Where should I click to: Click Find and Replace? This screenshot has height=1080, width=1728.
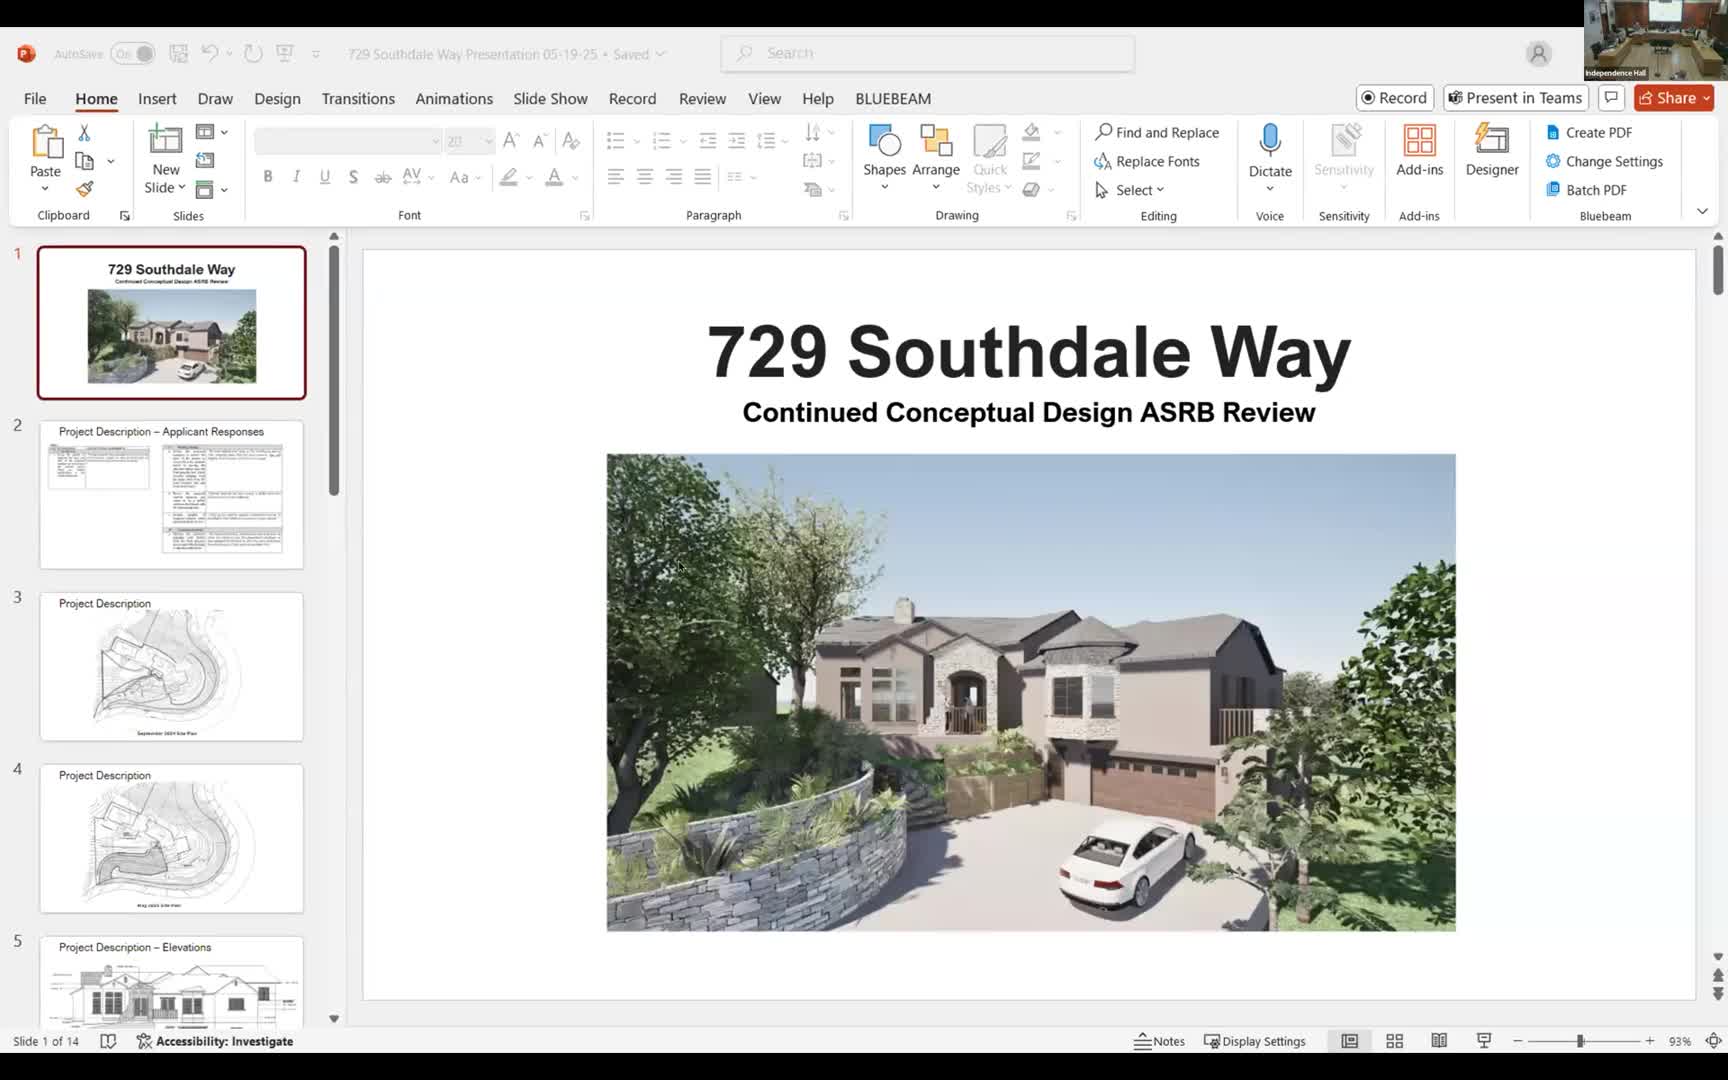[x=1157, y=132]
